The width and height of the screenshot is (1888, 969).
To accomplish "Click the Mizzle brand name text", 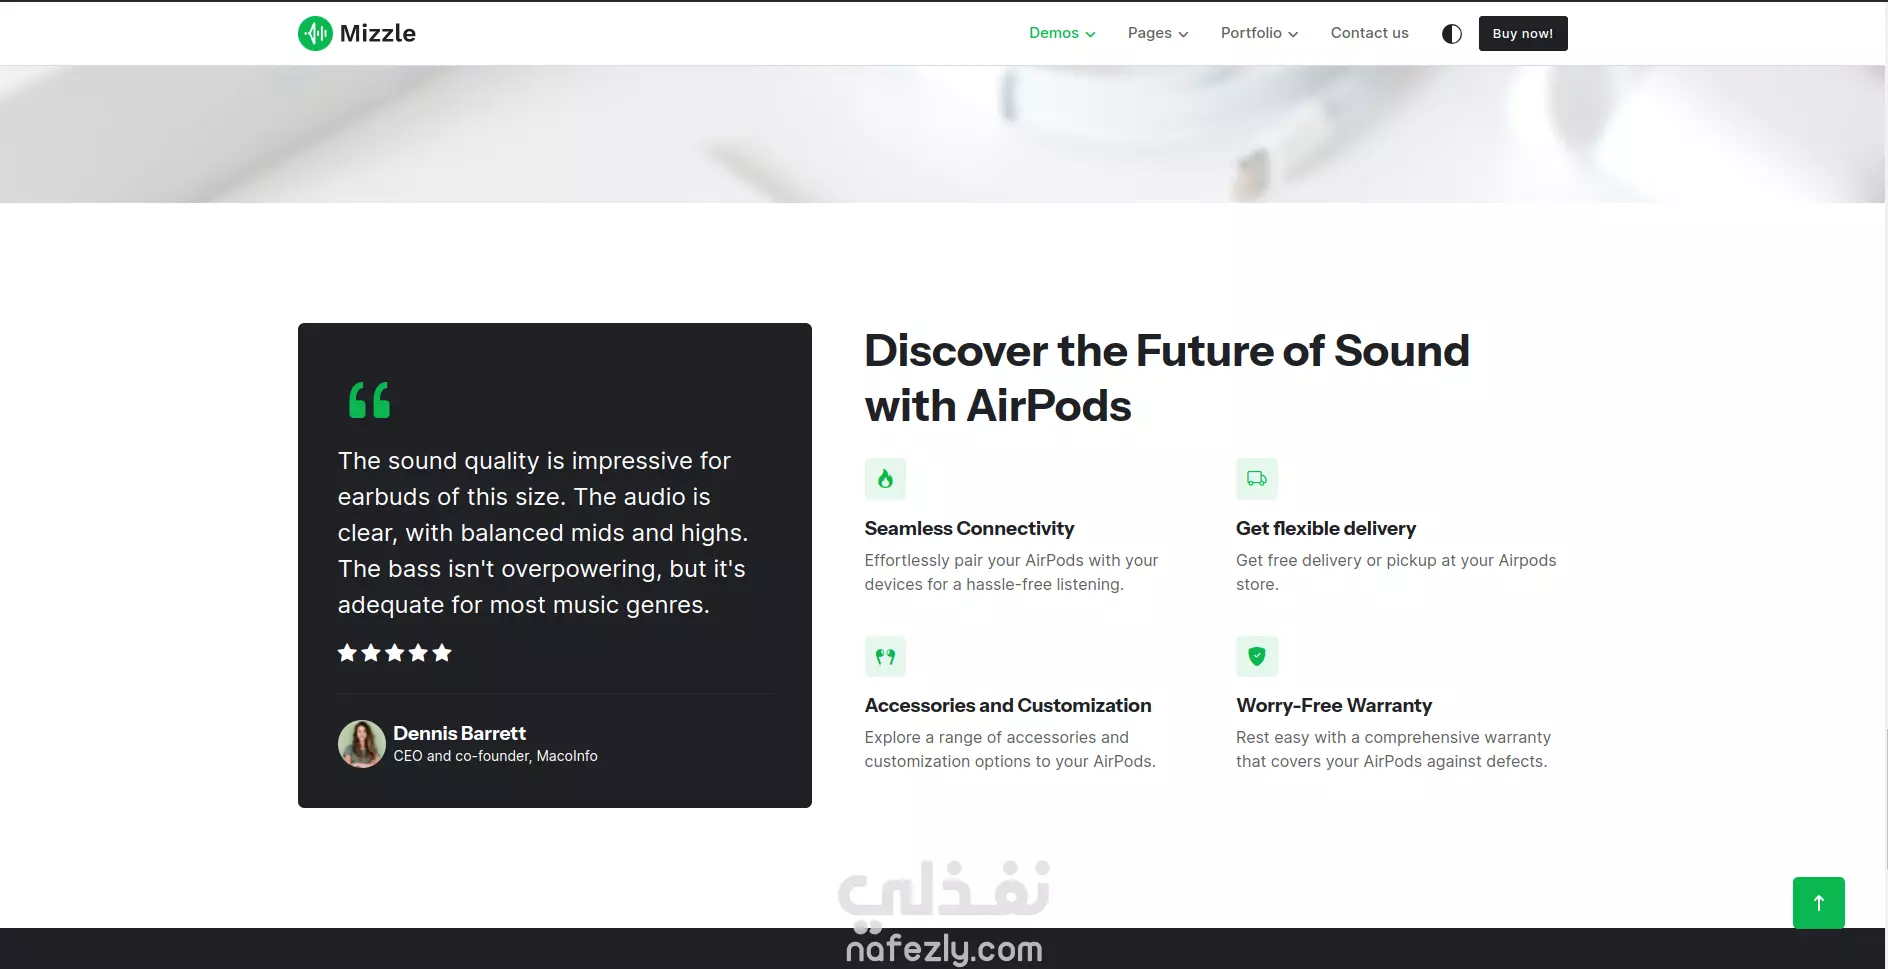I will click(377, 33).
